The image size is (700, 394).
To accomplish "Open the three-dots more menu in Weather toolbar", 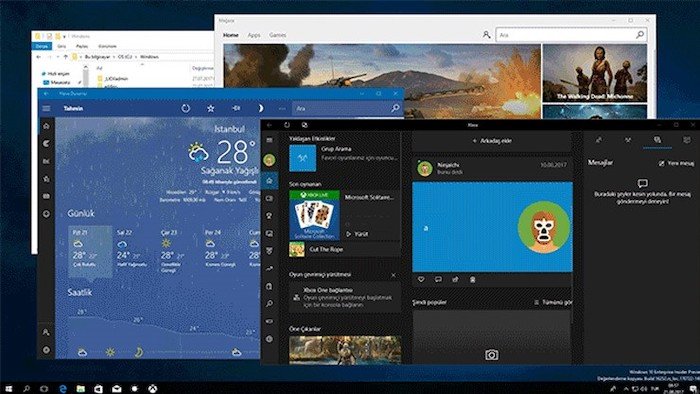I will 282,108.
